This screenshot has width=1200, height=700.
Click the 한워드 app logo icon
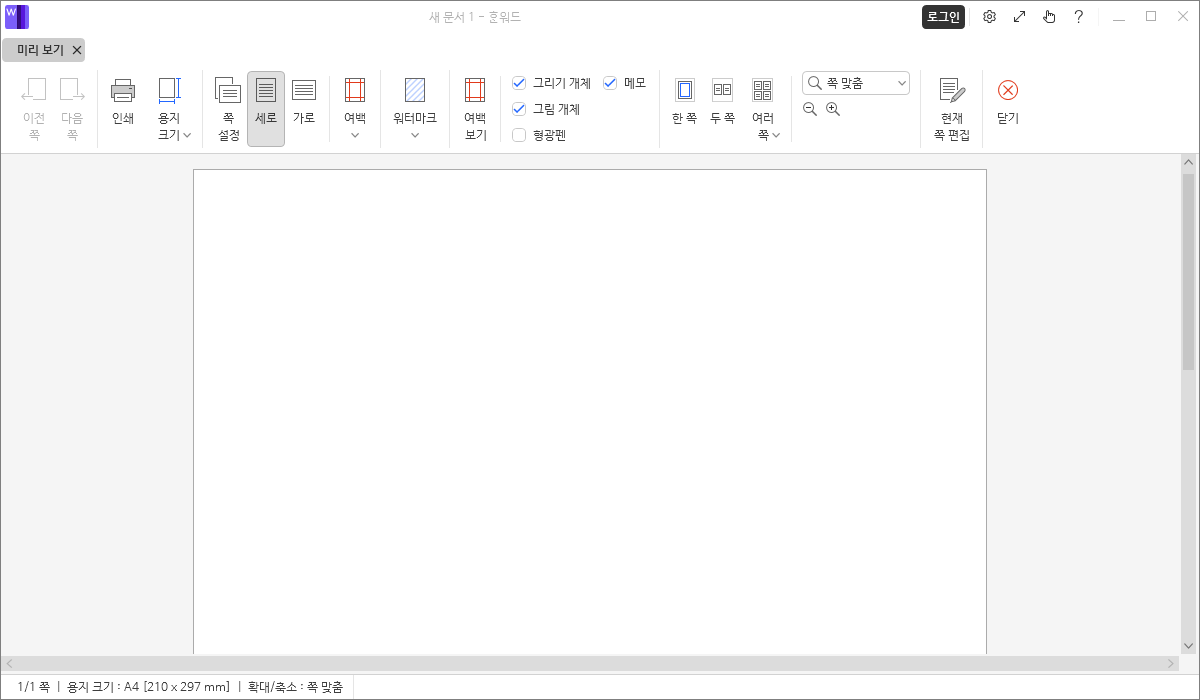tap(17, 17)
